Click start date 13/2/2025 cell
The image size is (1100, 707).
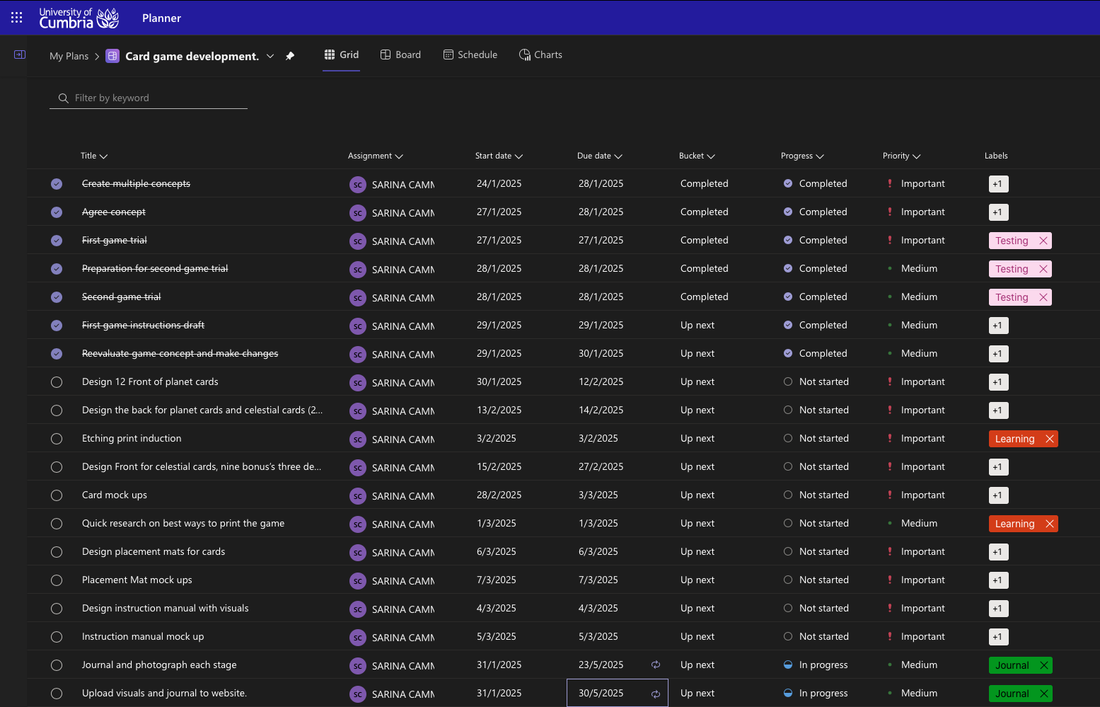click(x=499, y=410)
